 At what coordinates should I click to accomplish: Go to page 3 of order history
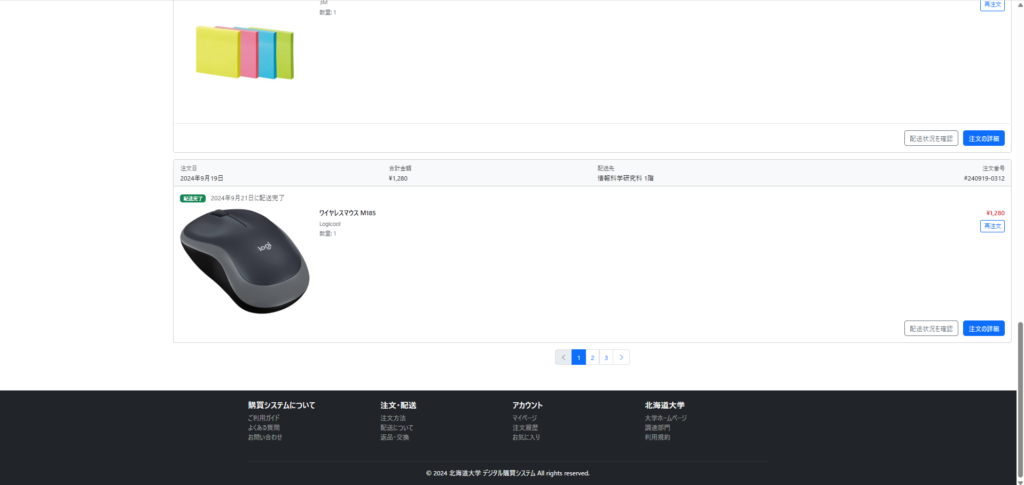tap(606, 357)
